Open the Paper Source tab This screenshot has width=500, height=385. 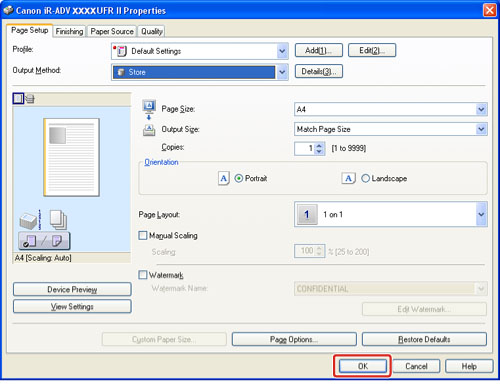[112, 31]
